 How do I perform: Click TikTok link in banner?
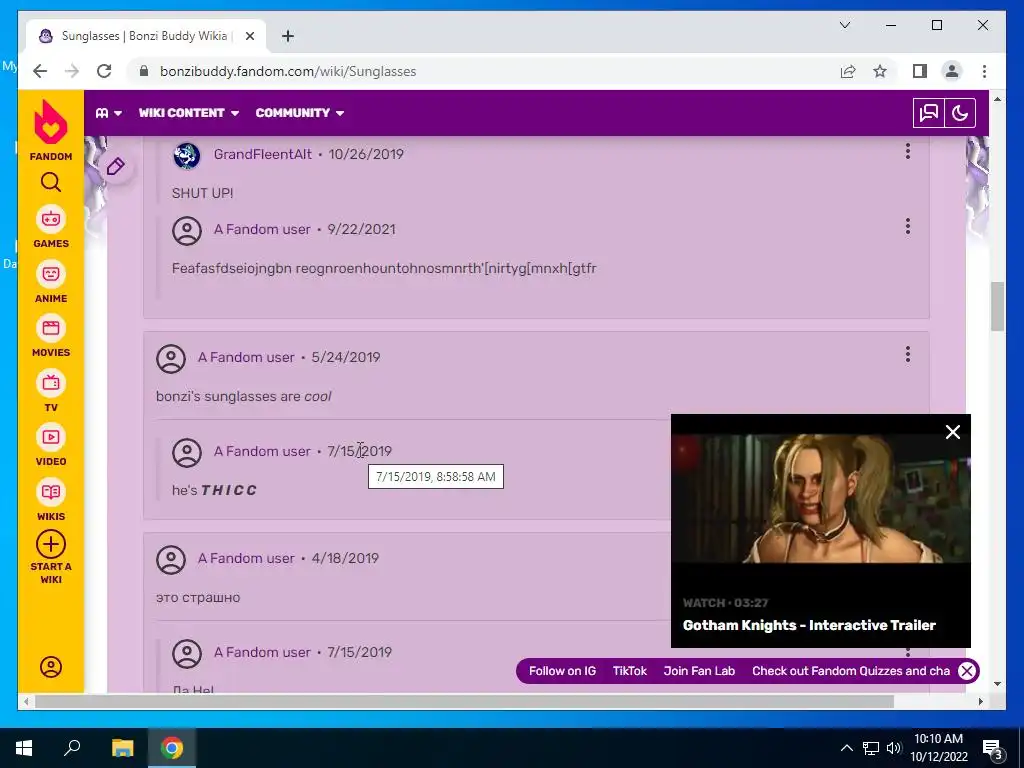(630, 671)
